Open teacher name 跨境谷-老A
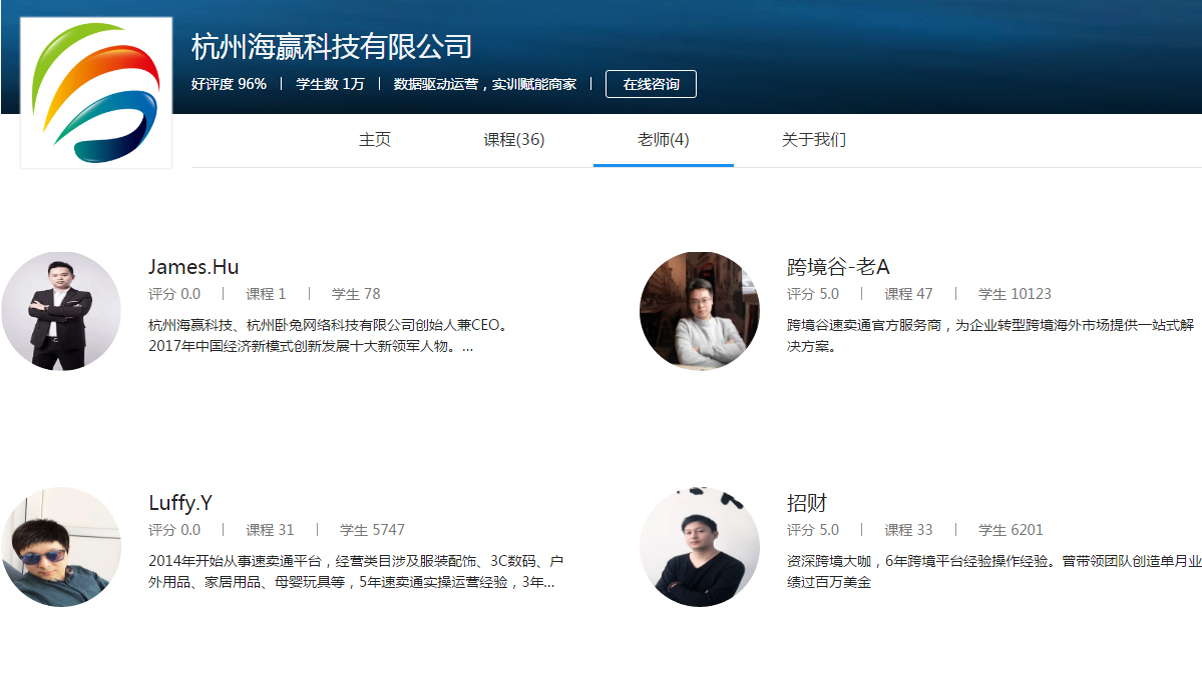The height and width of the screenshot is (683, 1202). (838, 267)
